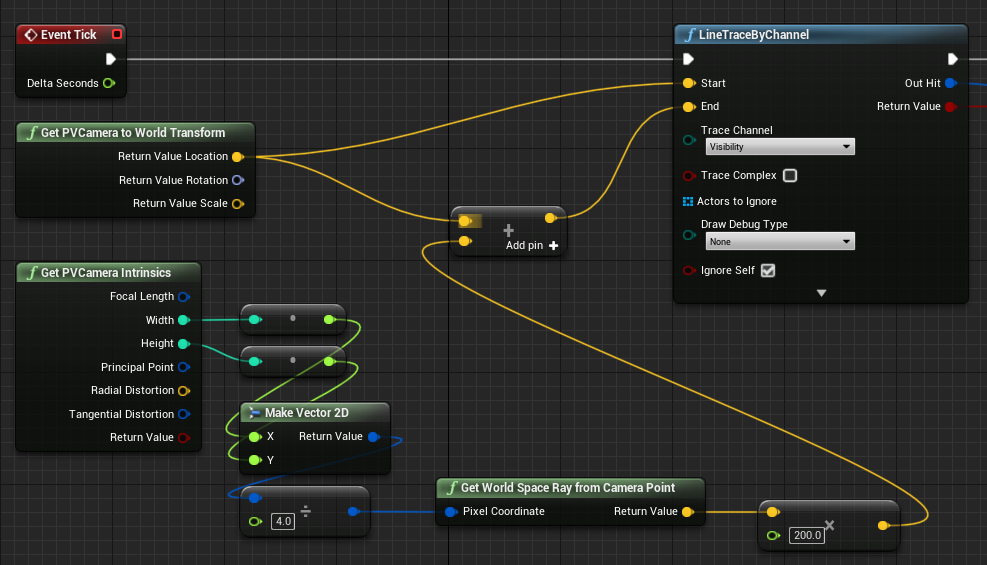Click multiply node vector output pin

click(884, 525)
